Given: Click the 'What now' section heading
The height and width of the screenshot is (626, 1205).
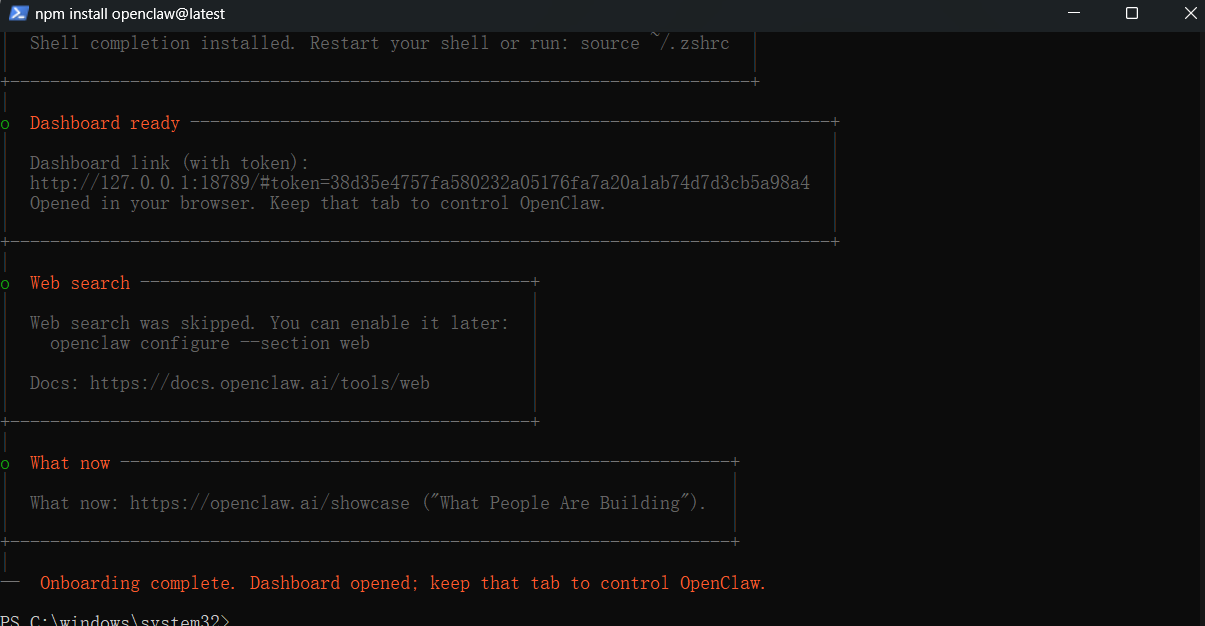Looking at the screenshot, I should point(70,463).
